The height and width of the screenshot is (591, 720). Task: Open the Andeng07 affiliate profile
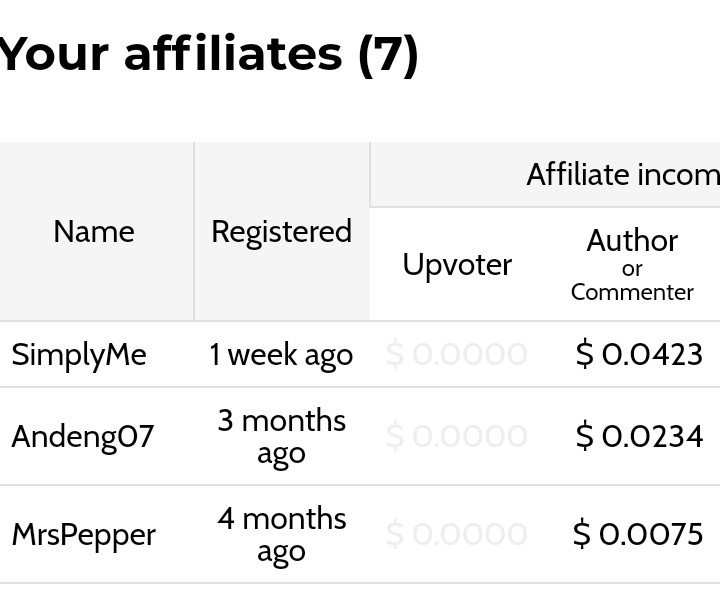pyautogui.click(x=83, y=436)
